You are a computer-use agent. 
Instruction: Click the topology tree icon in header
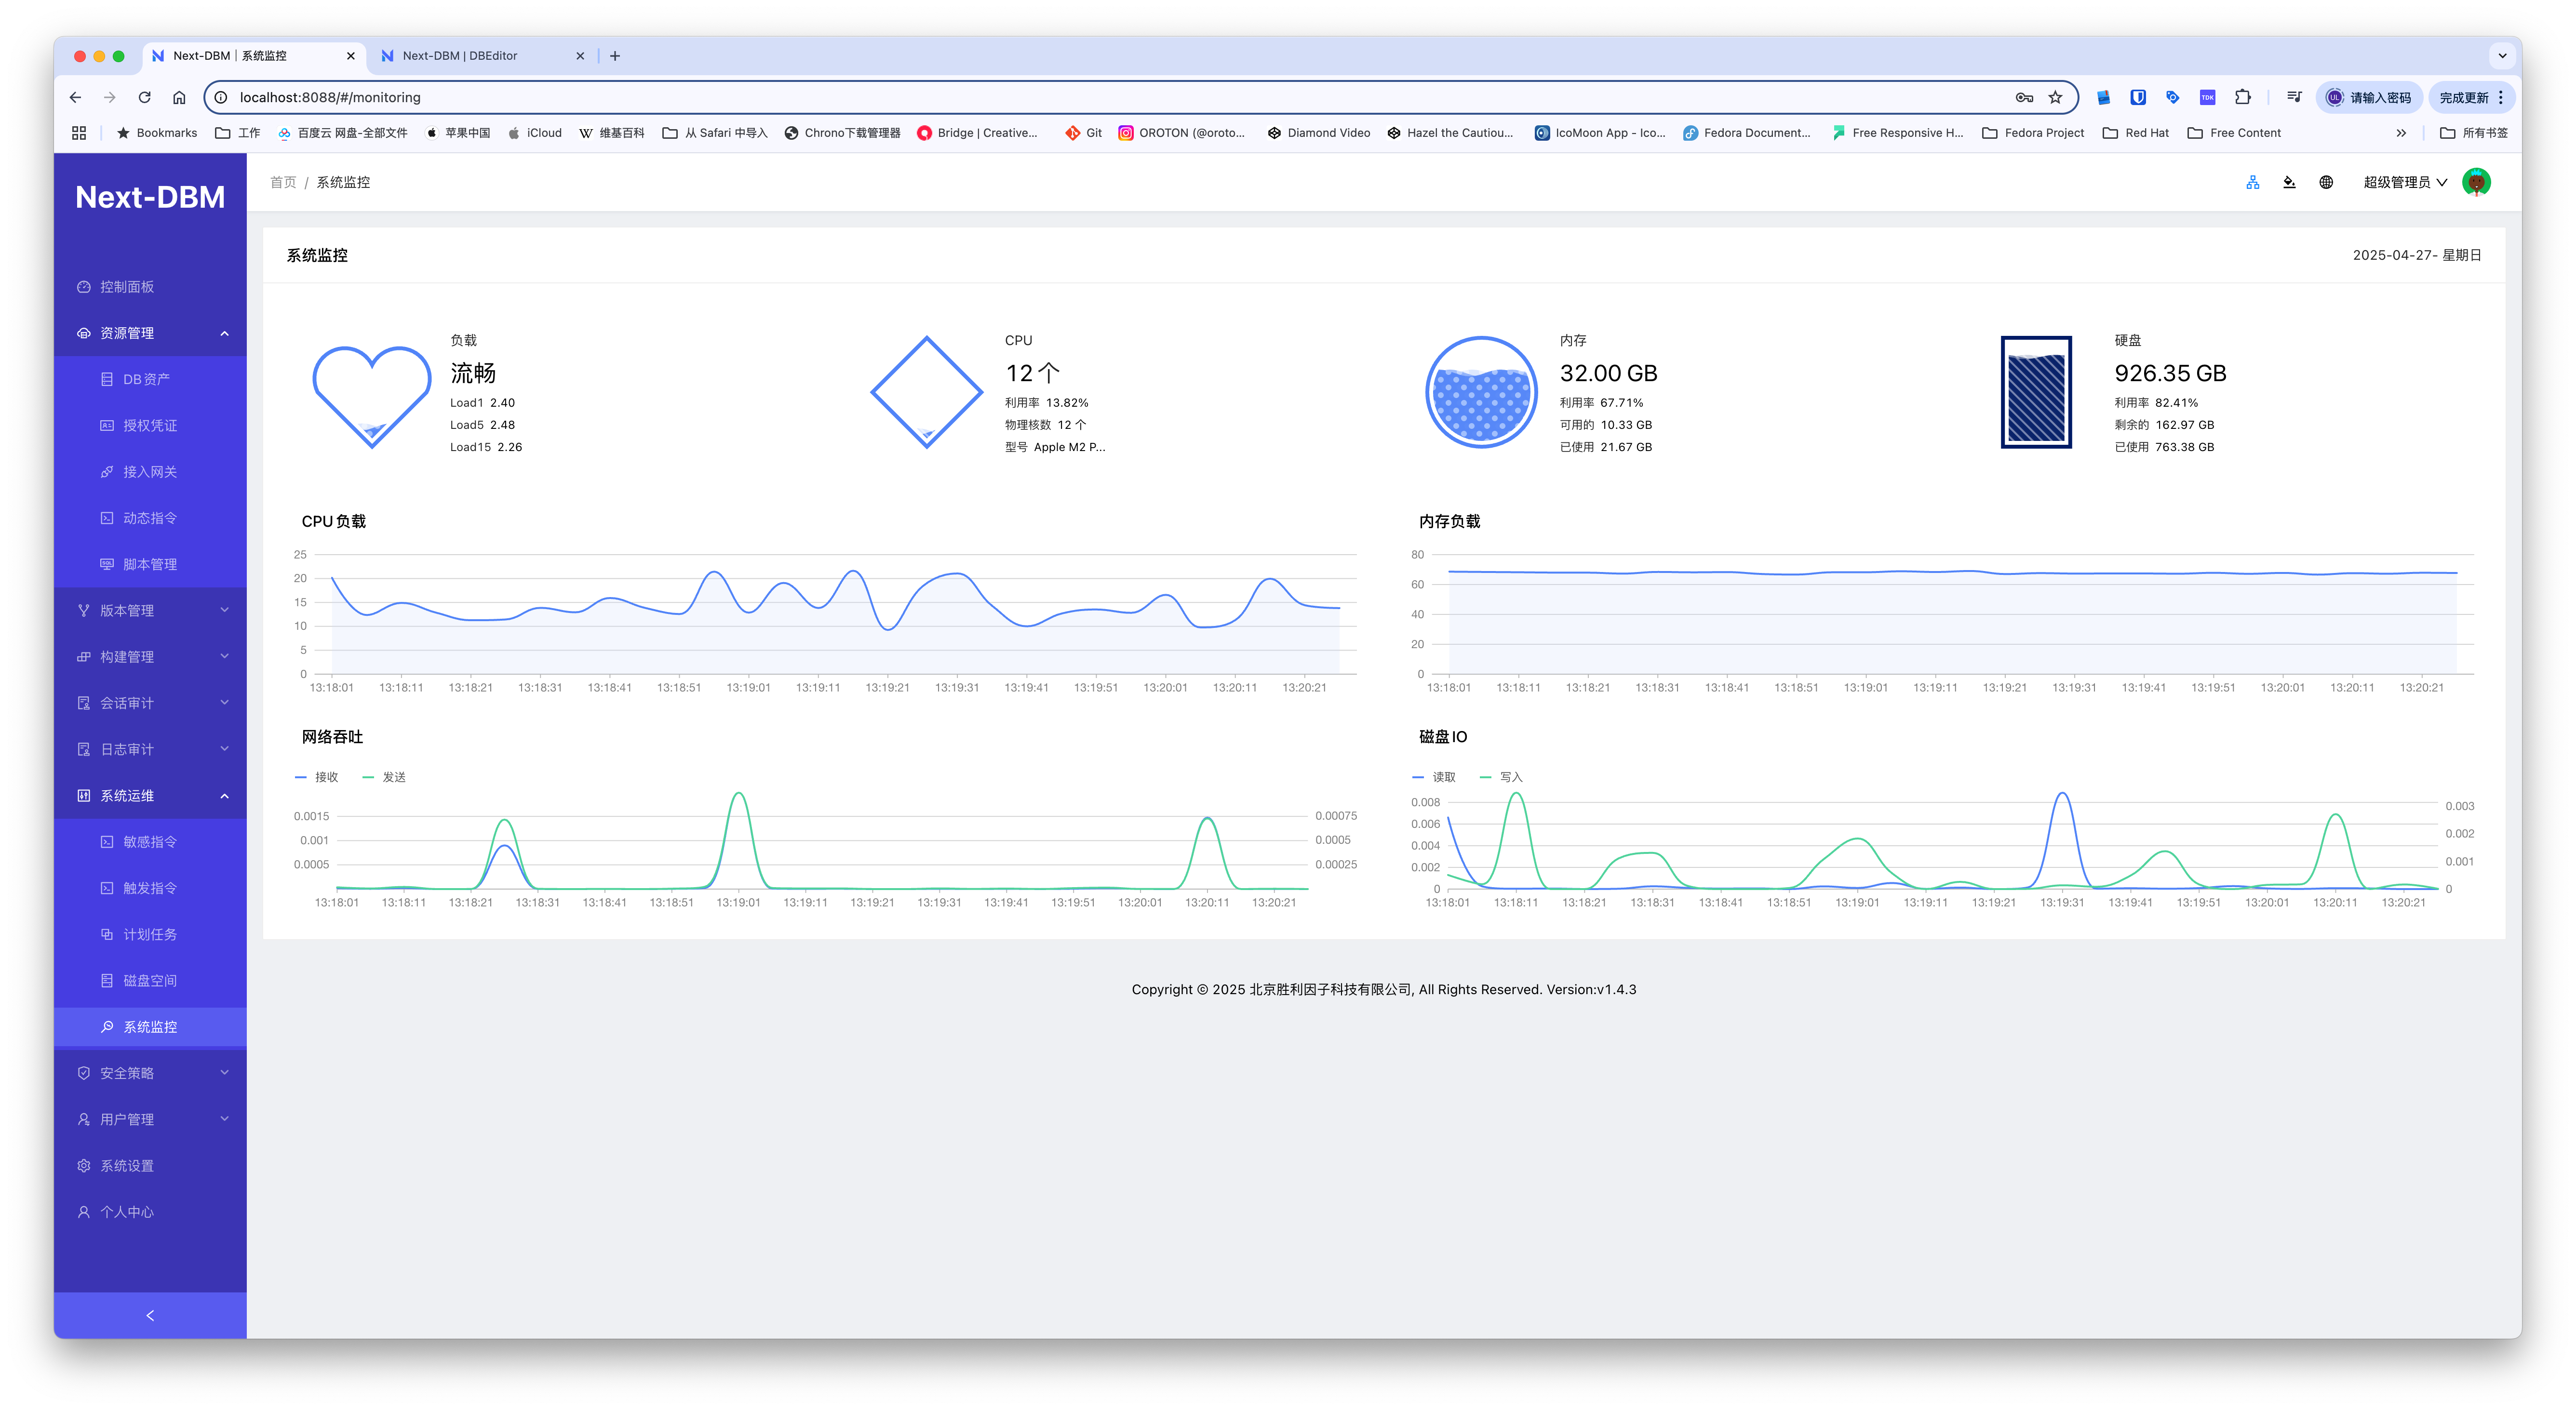(x=2252, y=182)
